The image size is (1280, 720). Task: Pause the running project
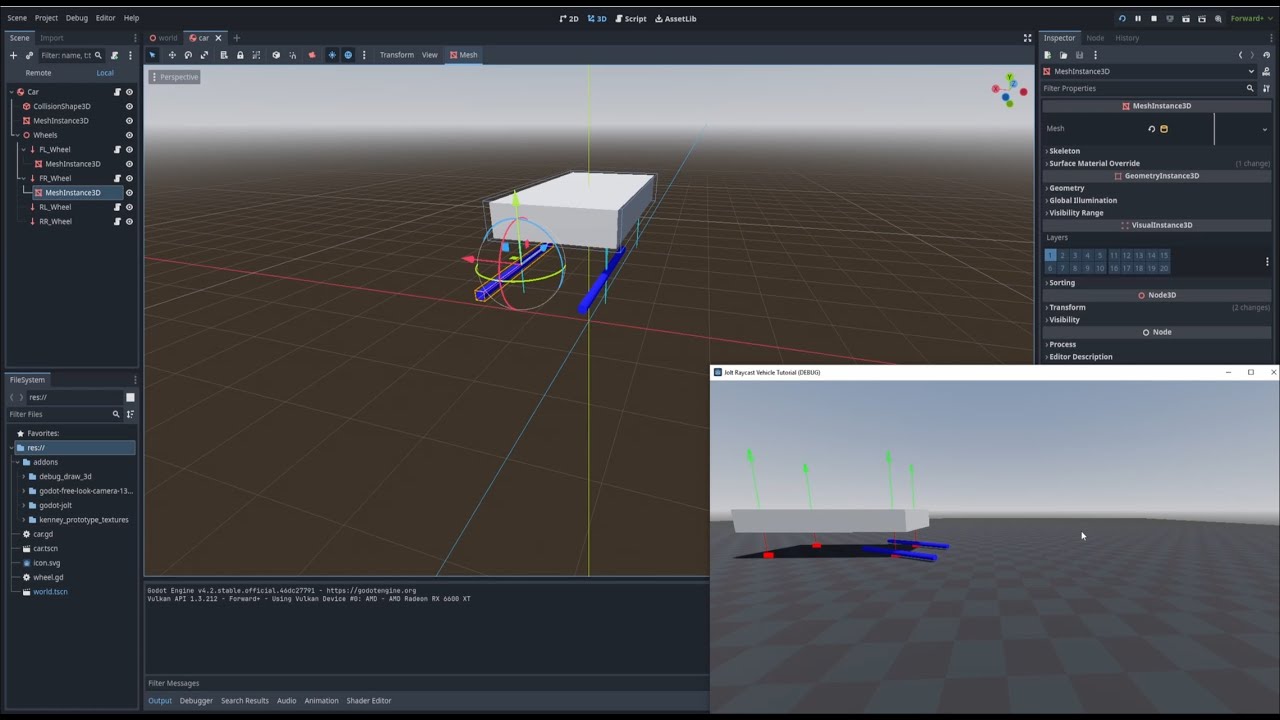click(x=1137, y=18)
